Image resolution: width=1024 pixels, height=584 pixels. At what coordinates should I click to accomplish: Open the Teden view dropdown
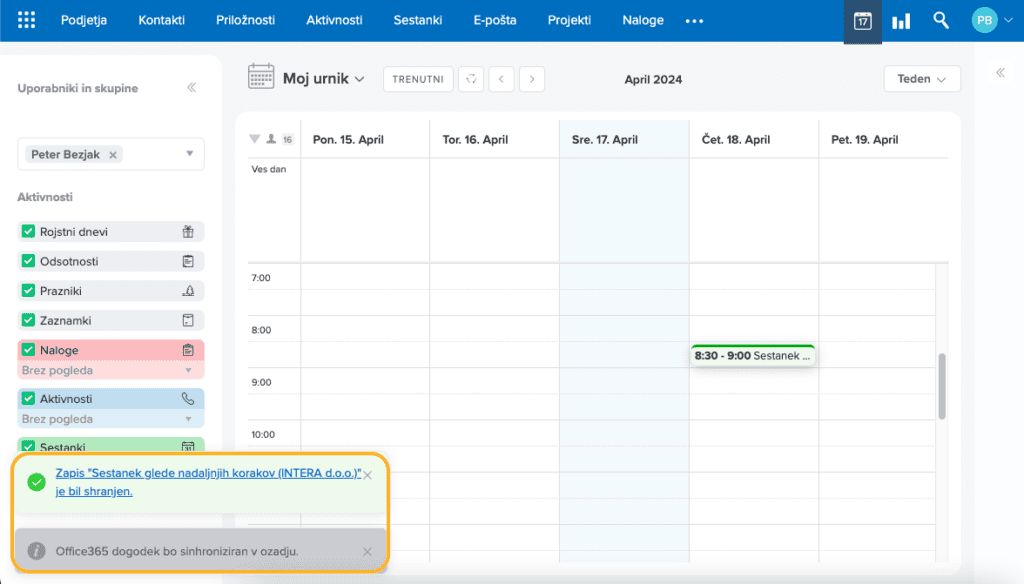pos(921,79)
